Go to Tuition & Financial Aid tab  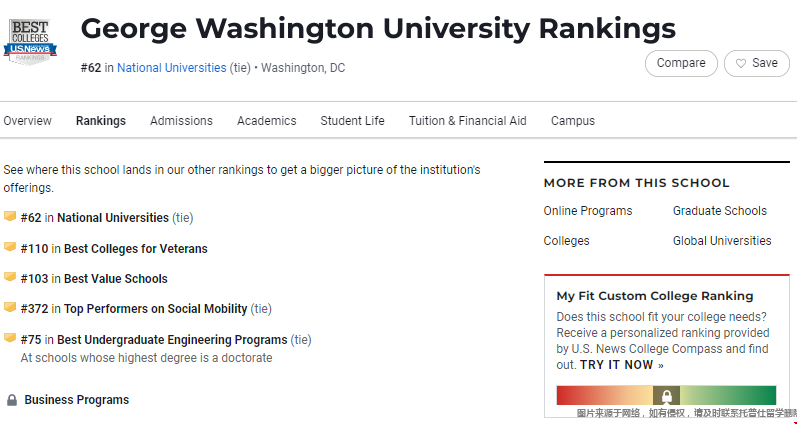[x=467, y=121]
